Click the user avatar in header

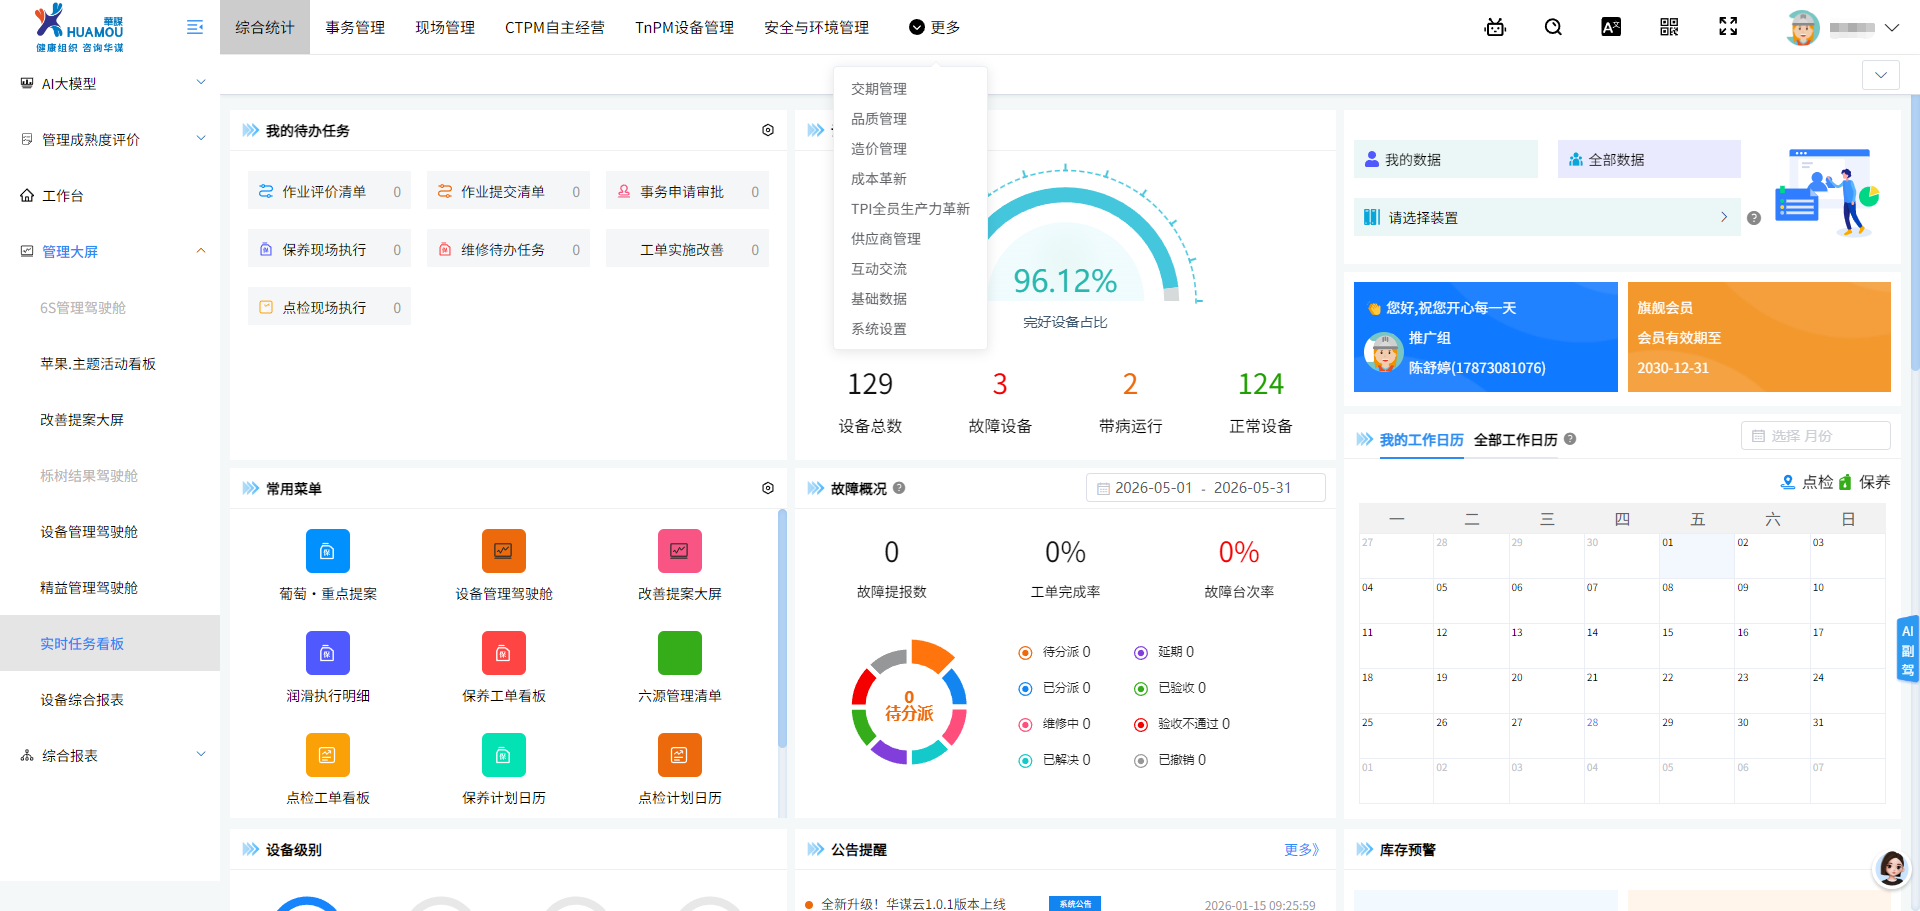(x=1803, y=27)
